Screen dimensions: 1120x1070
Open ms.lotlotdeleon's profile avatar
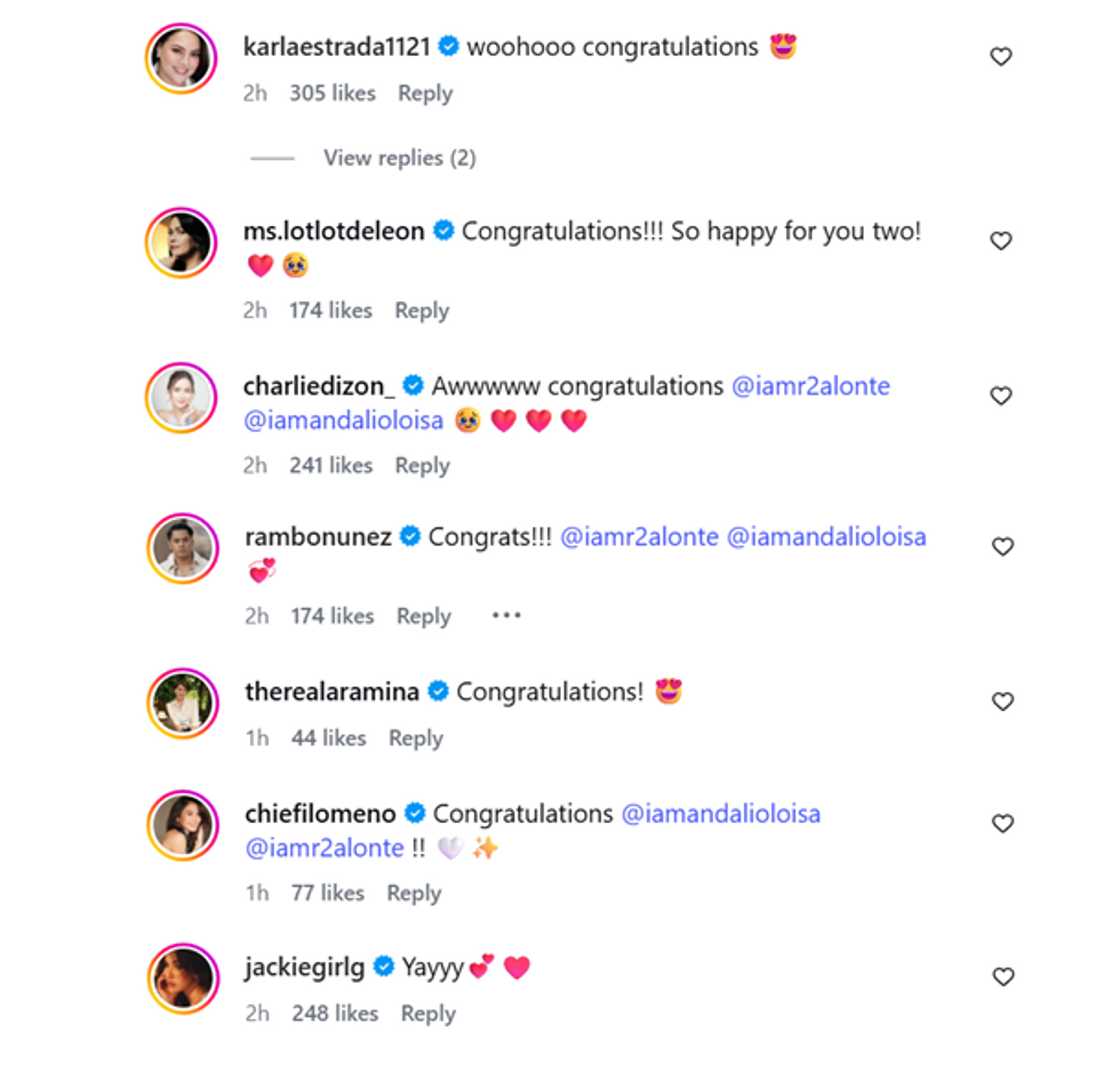(x=181, y=241)
